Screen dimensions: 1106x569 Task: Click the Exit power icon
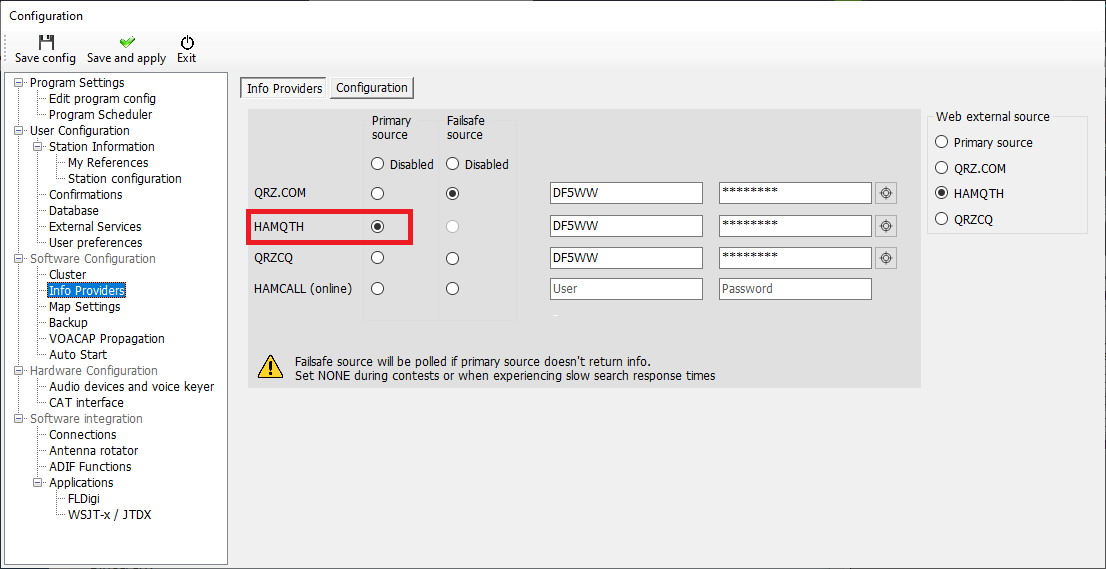click(187, 42)
